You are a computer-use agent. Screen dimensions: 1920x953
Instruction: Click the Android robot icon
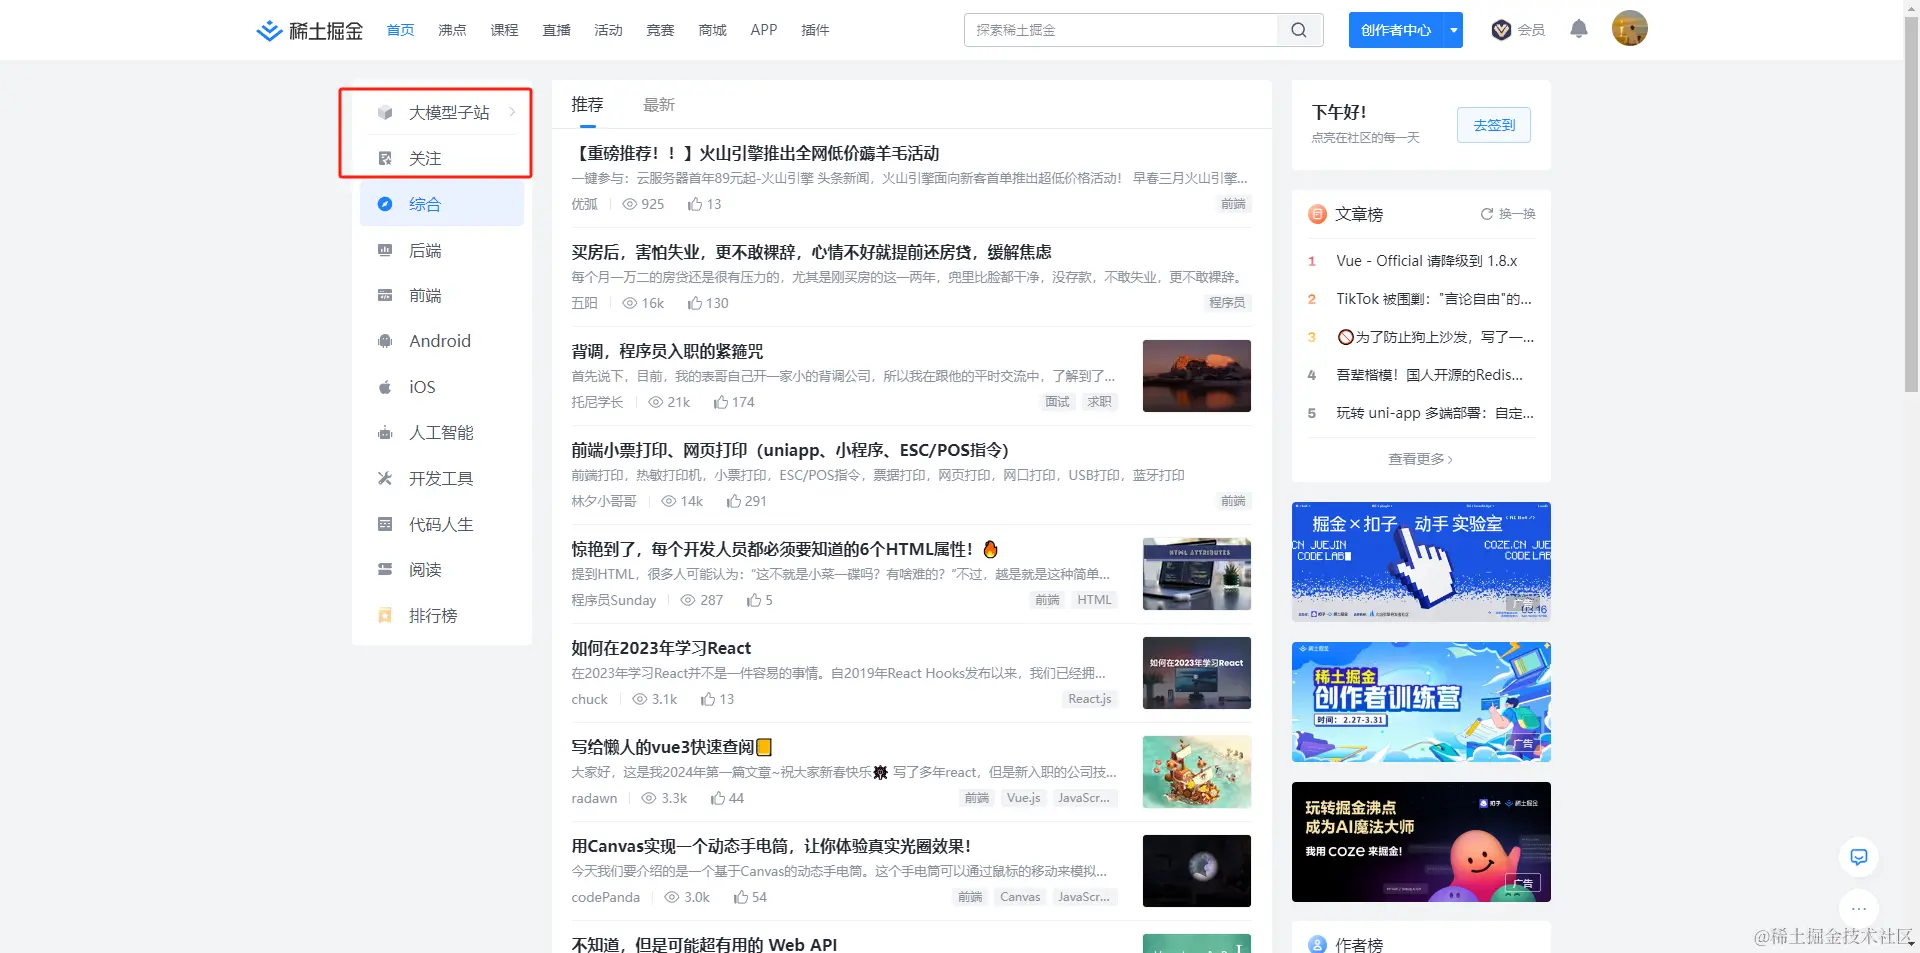click(x=385, y=341)
